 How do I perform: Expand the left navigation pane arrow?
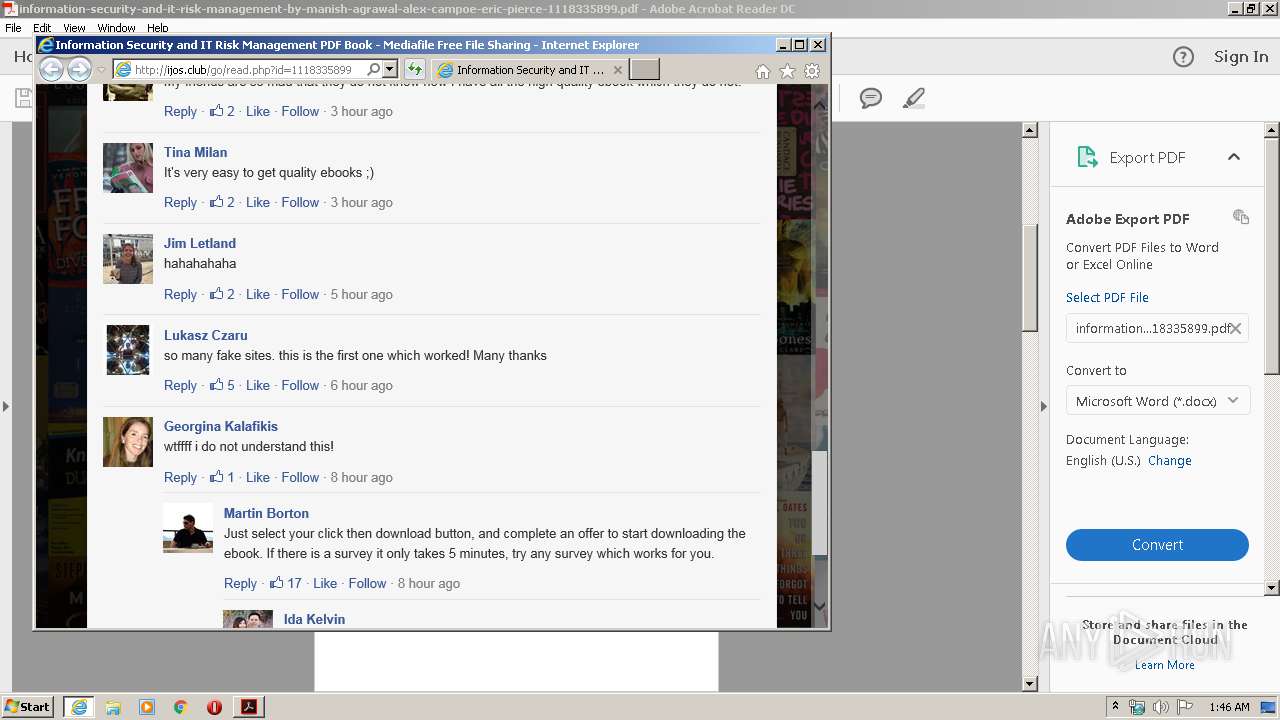click(x=5, y=406)
